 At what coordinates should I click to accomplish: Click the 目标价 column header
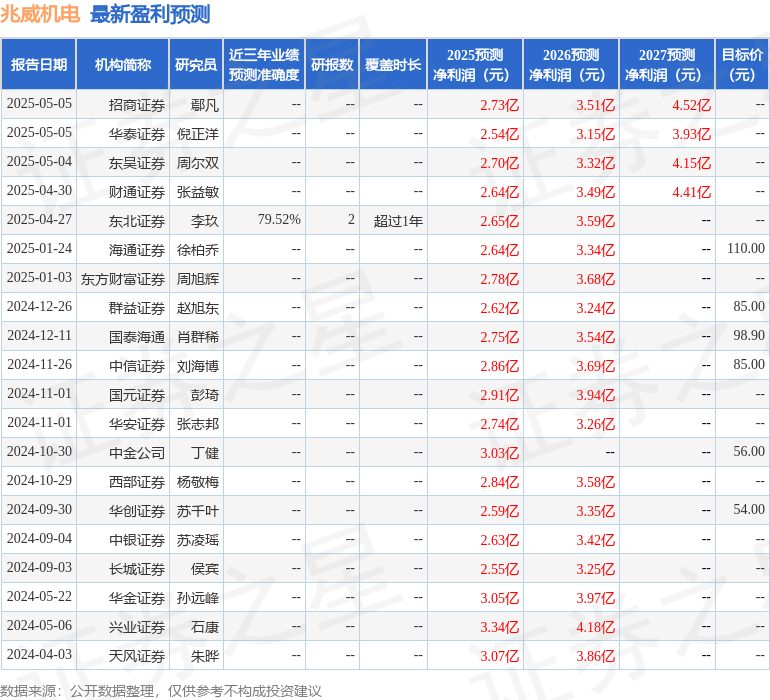742,65
